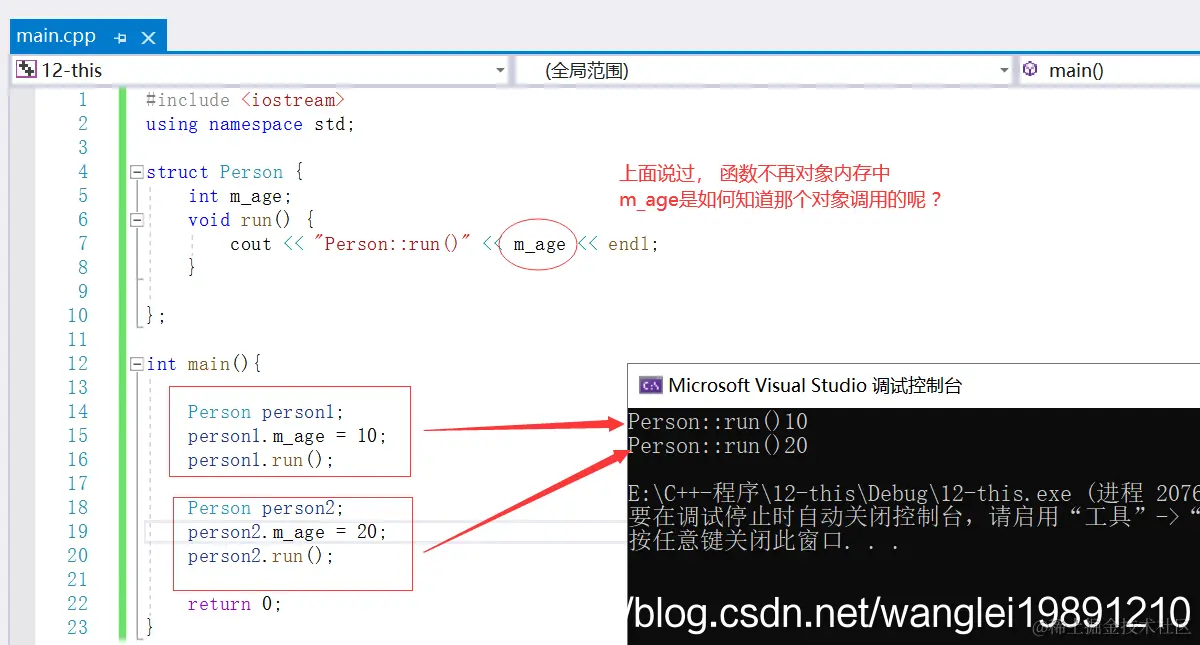
Task: Click the #include <iostream> line
Action: tap(246, 100)
